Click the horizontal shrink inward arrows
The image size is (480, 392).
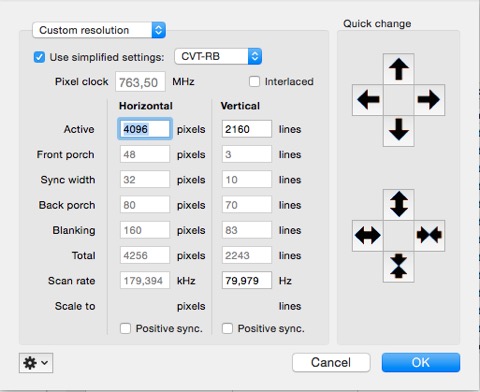click(x=429, y=236)
